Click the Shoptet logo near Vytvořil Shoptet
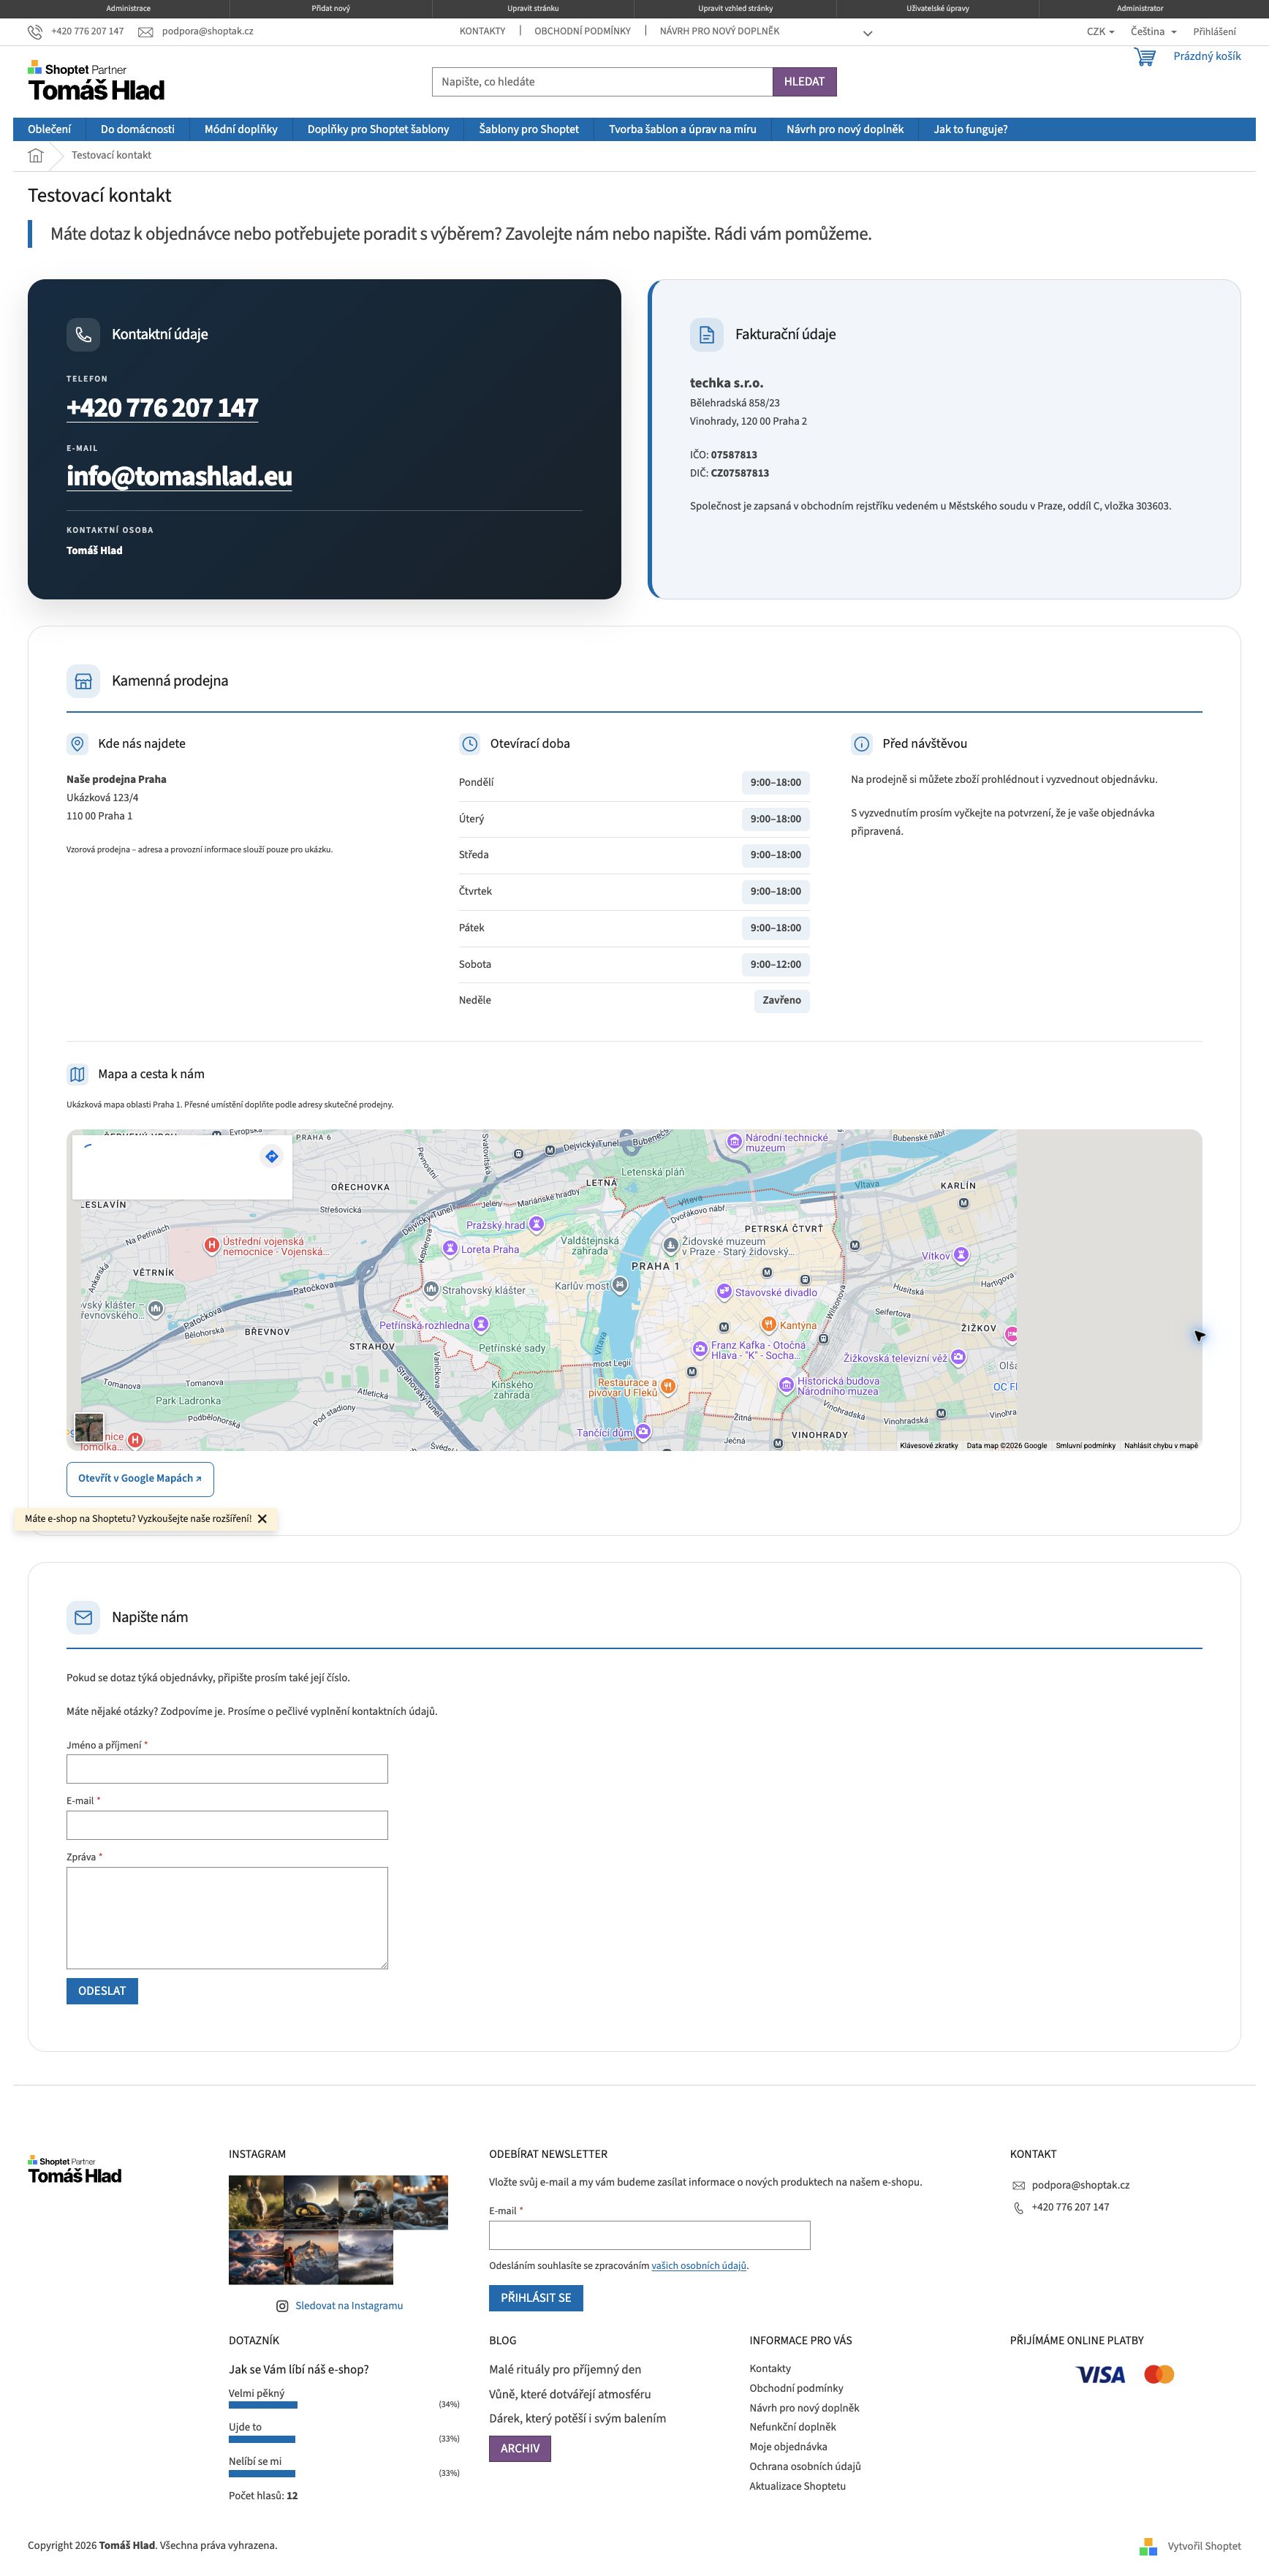 tap(1148, 2545)
